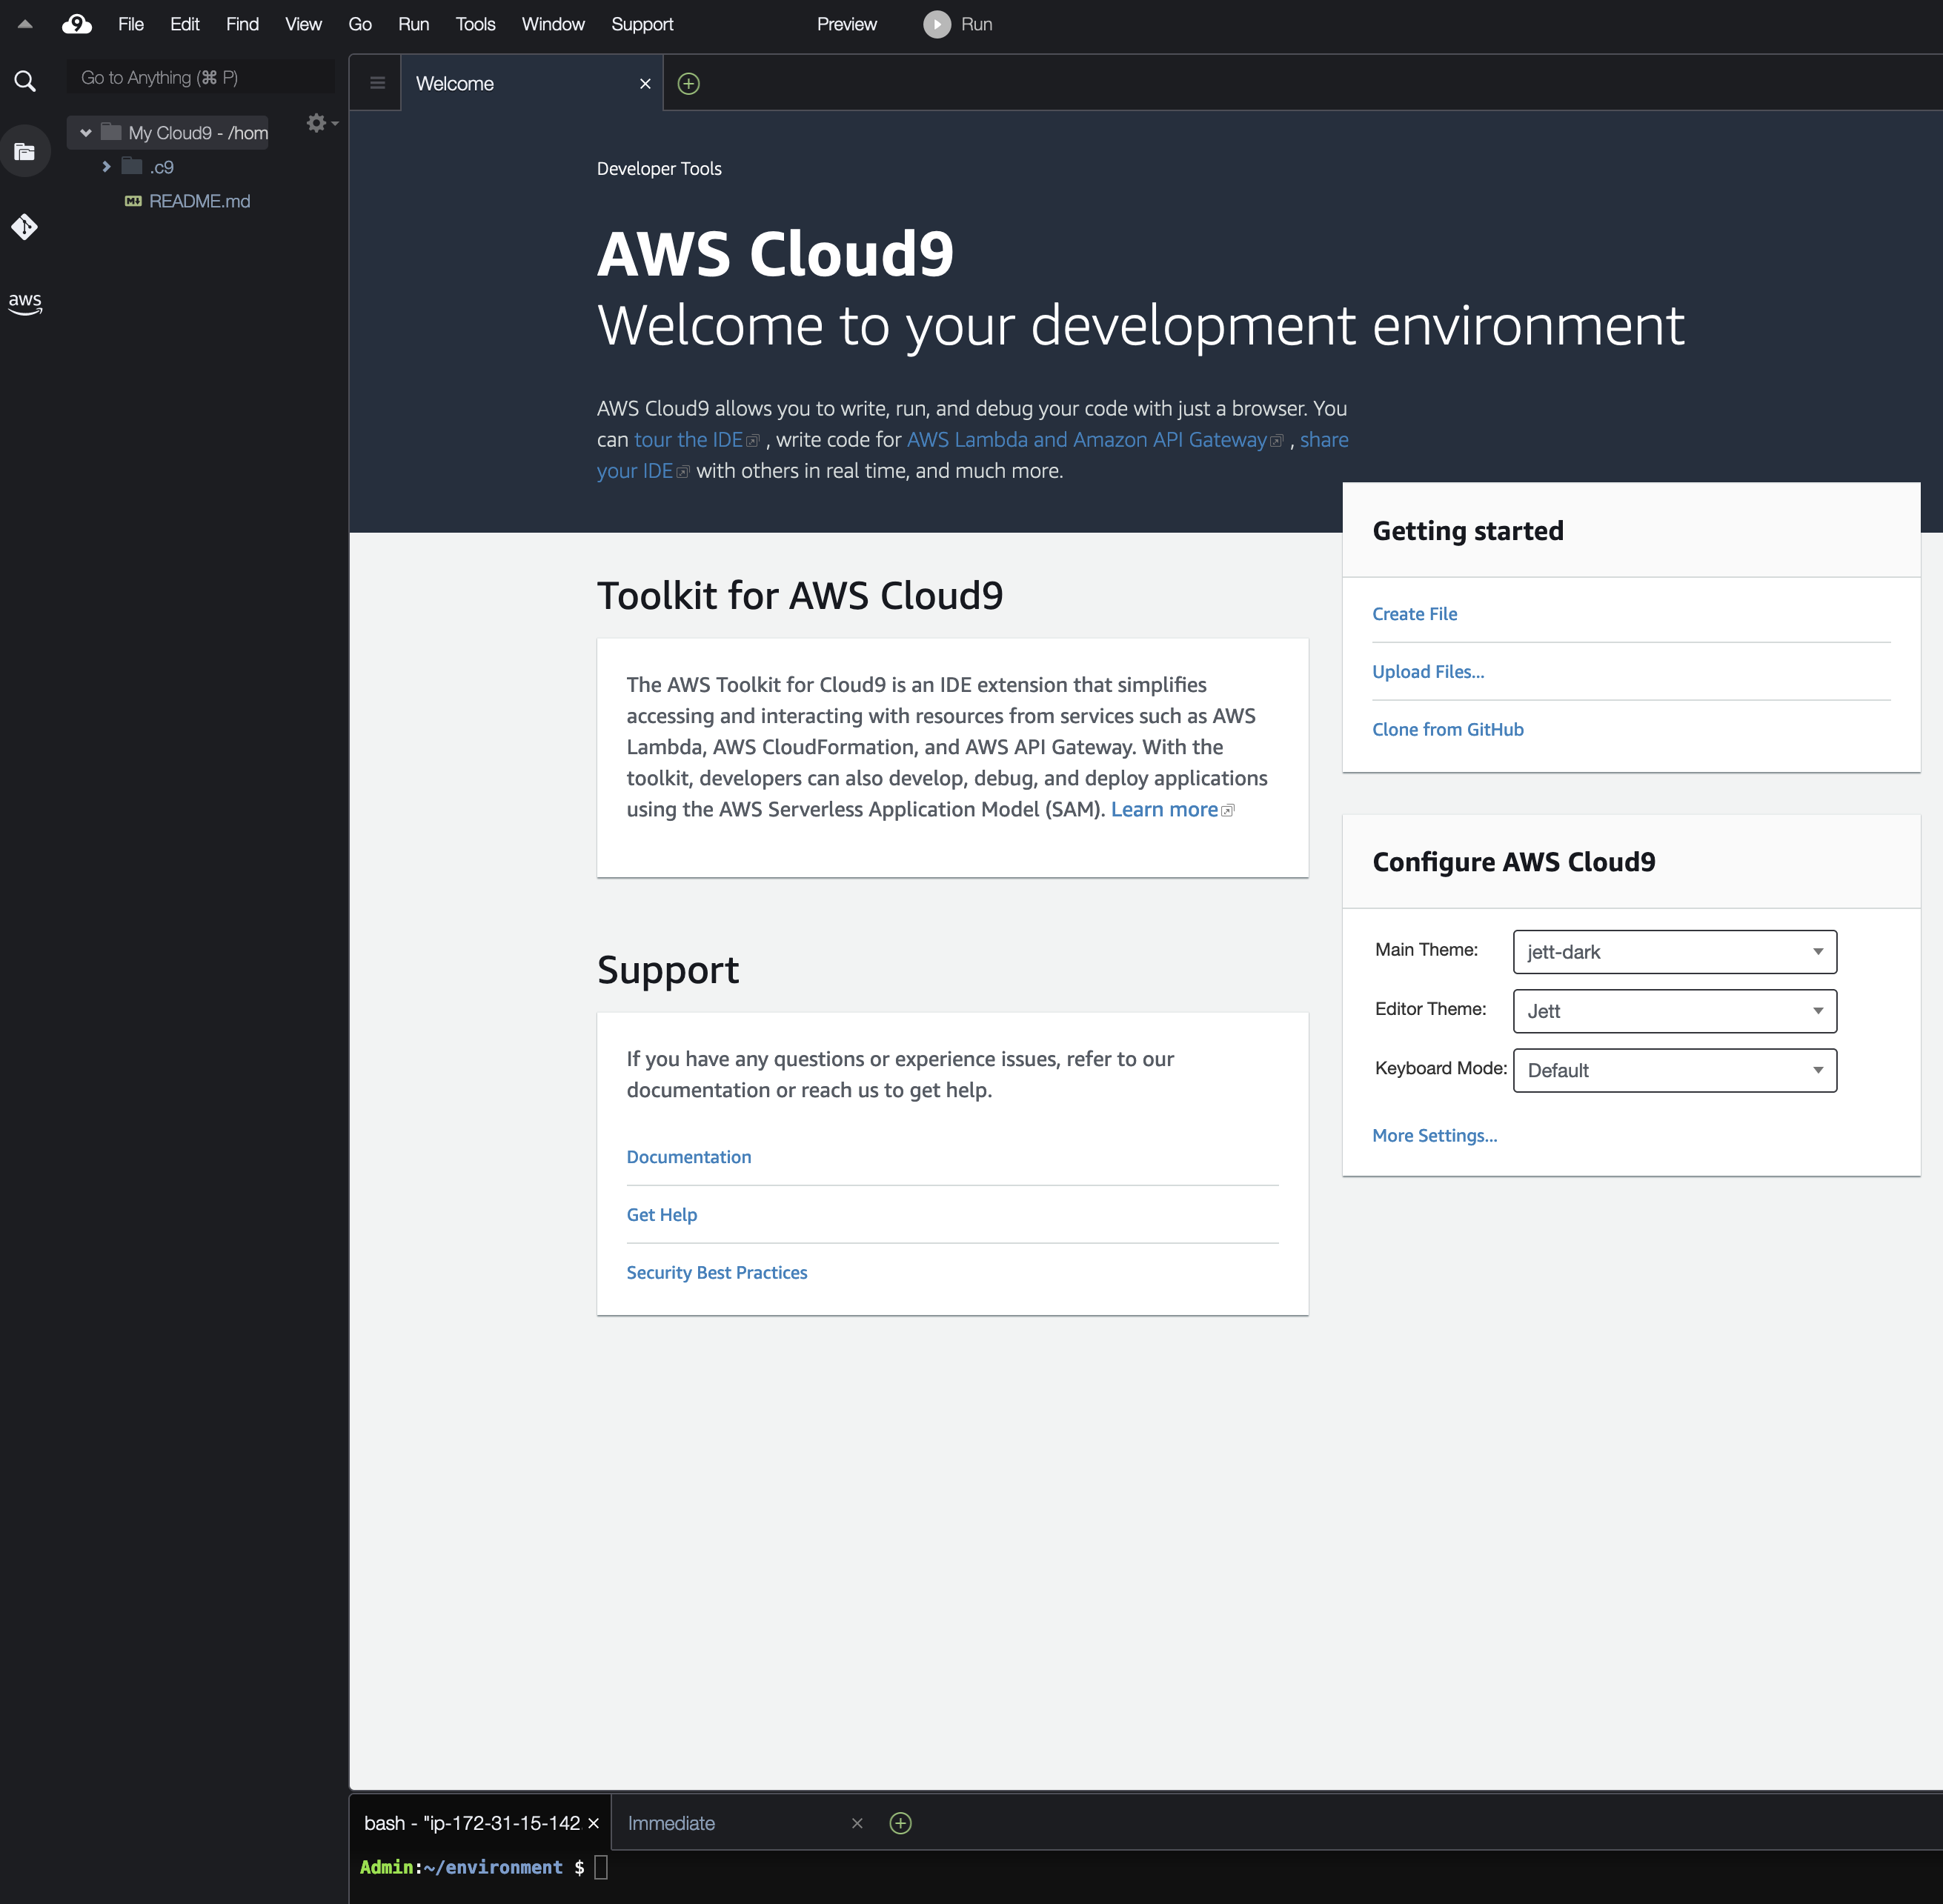The height and width of the screenshot is (1904, 1943).
Task: Click the Upload Files link
Action: tap(1428, 672)
